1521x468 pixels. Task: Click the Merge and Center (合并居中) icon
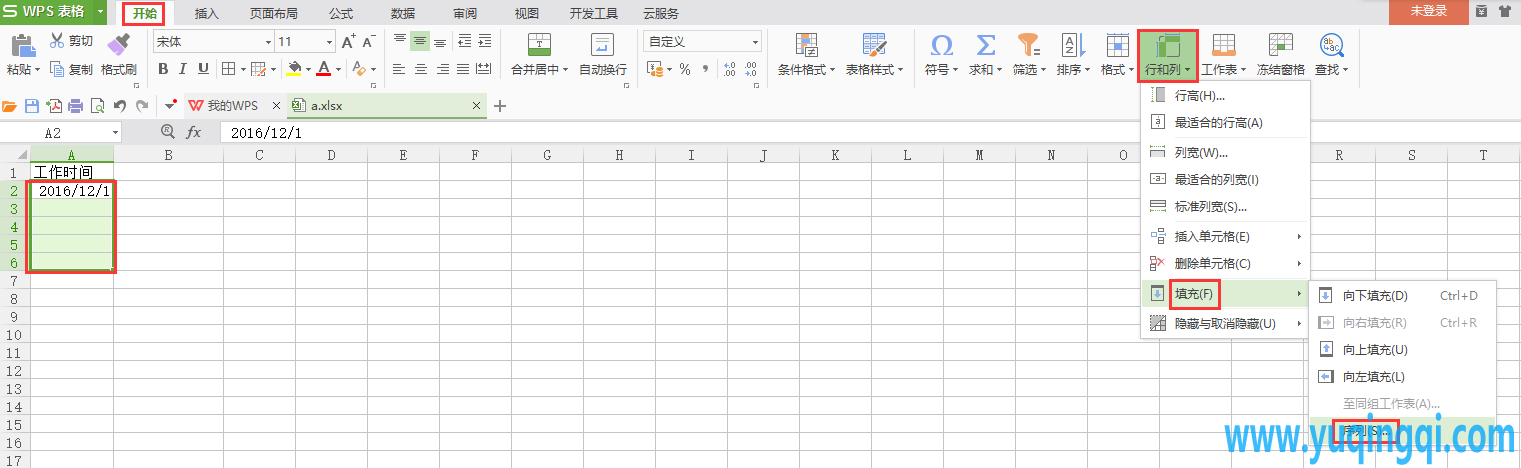pyautogui.click(x=540, y=45)
